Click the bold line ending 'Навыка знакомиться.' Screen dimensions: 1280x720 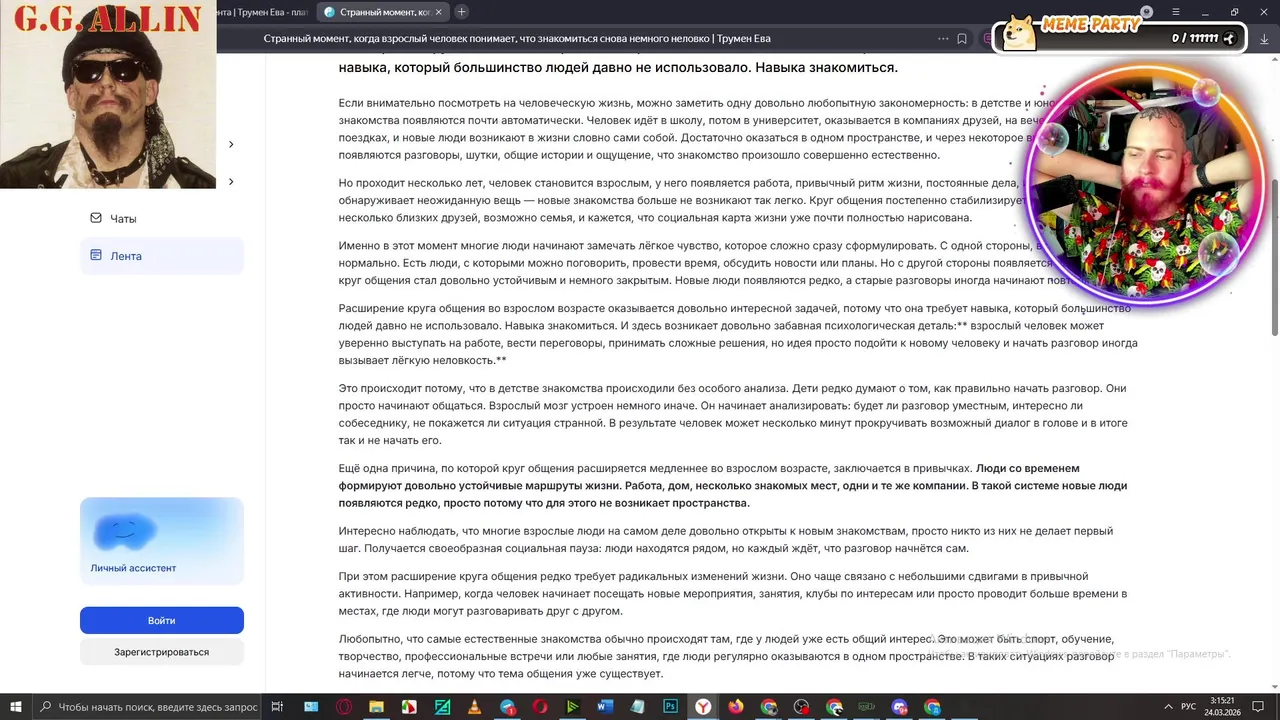(618, 68)
